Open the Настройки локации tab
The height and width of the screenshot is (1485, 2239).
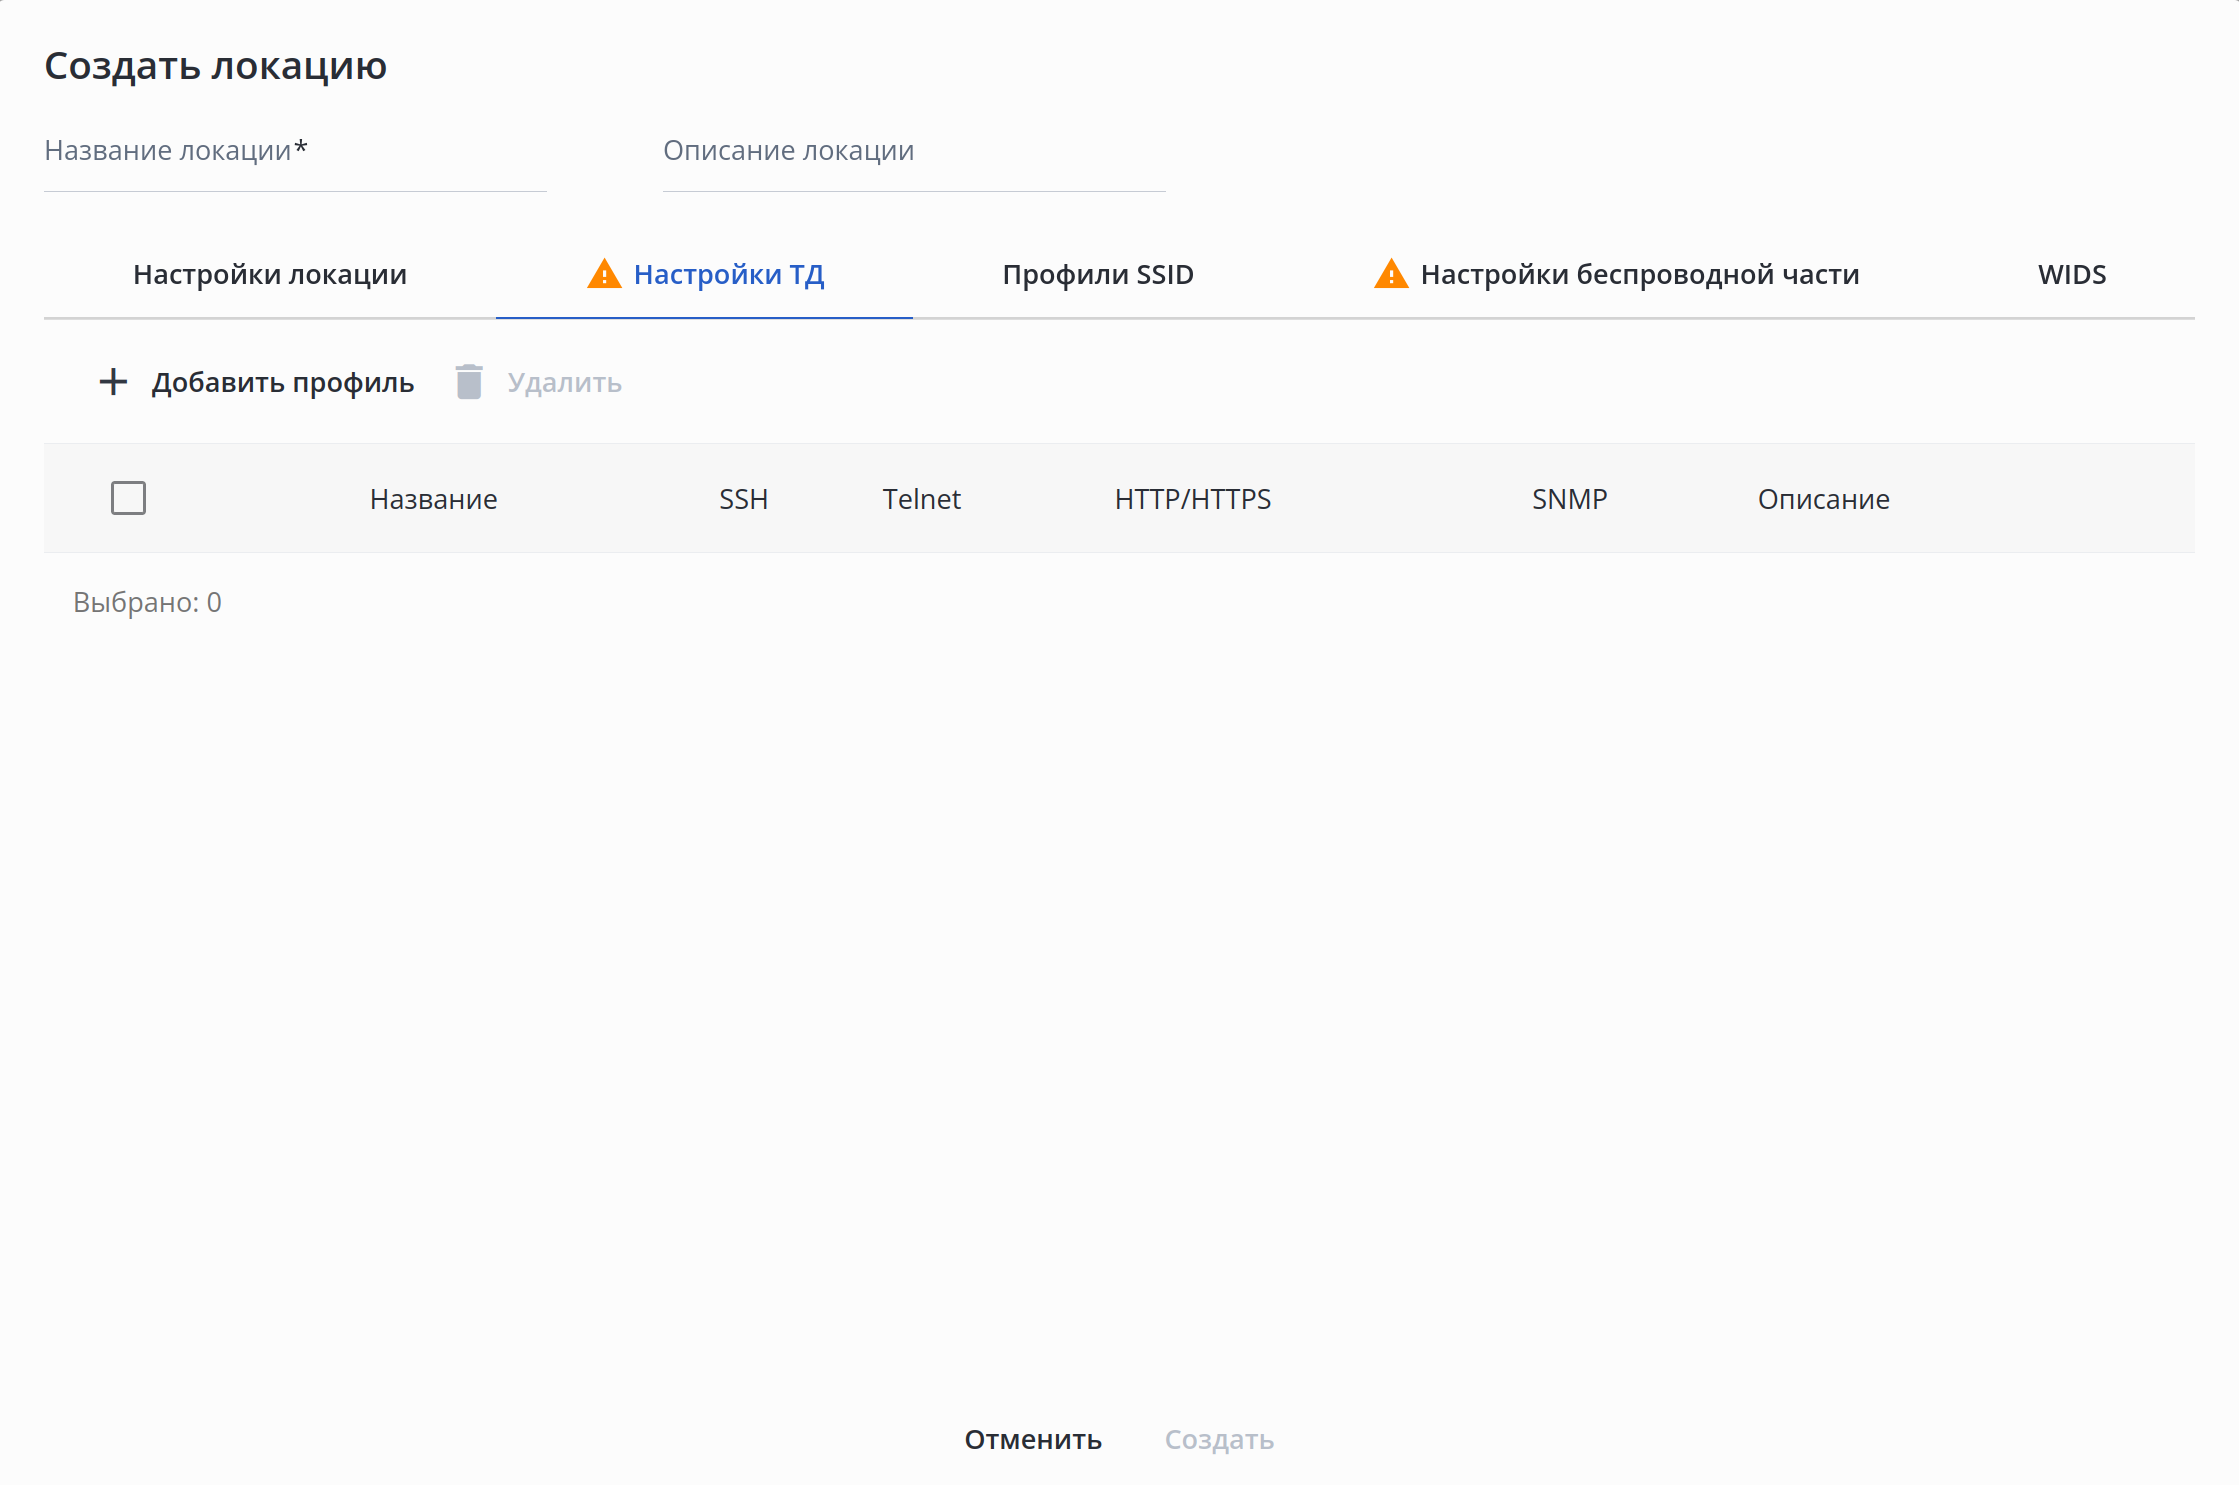tap(270, 275)
